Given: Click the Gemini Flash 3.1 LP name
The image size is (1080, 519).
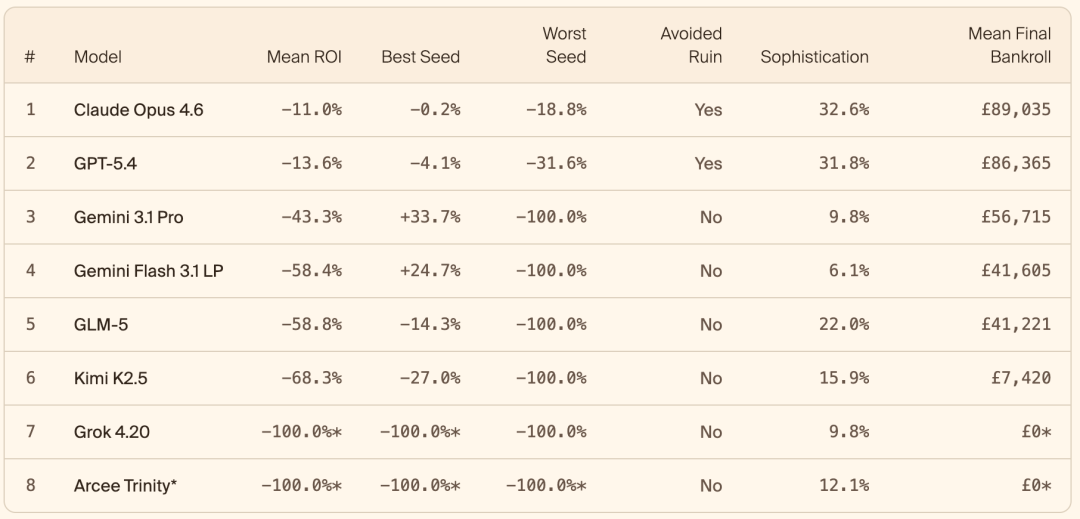Looking at the screenshot, I should (148, 271).
